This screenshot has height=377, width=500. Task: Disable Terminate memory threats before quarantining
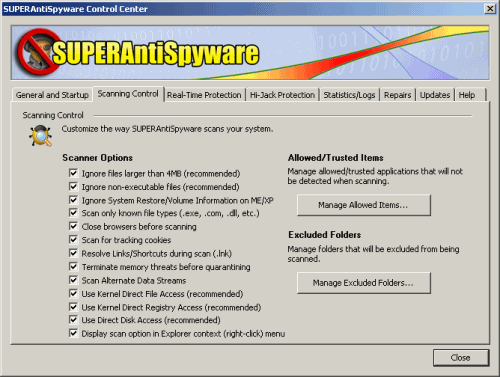tap(73, 267)
